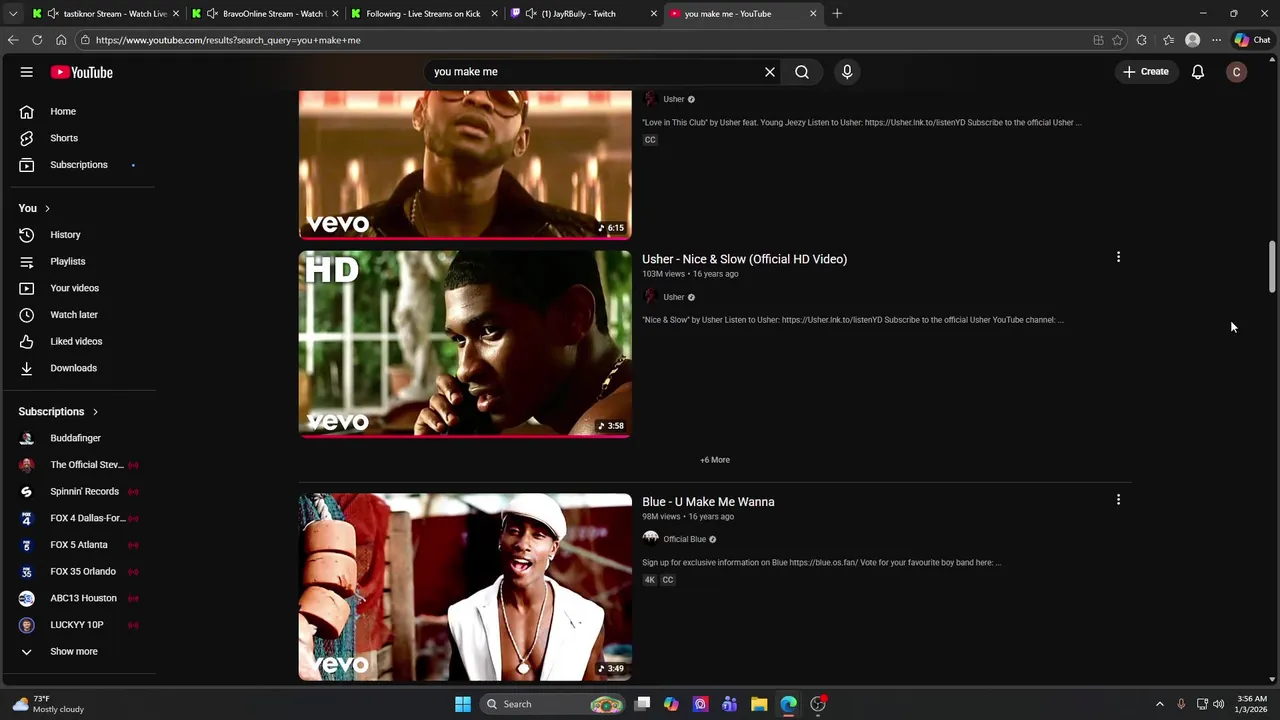This screenshot has height=720, width=1280.
Task: Reload the page
Action: tap(37, 40)
